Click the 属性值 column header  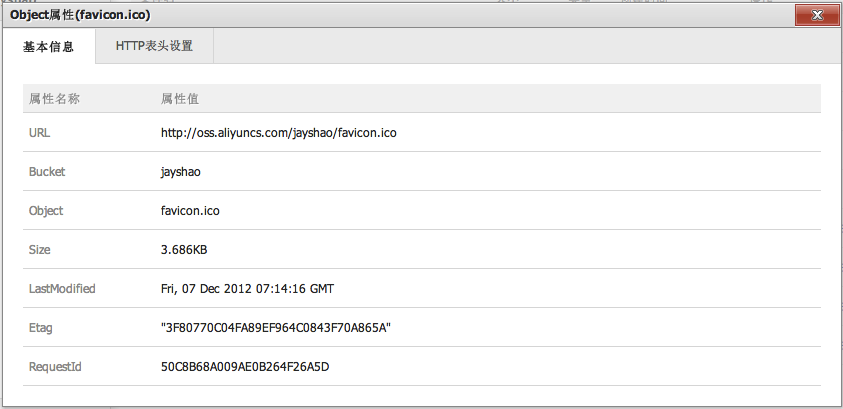click(179, 98)
